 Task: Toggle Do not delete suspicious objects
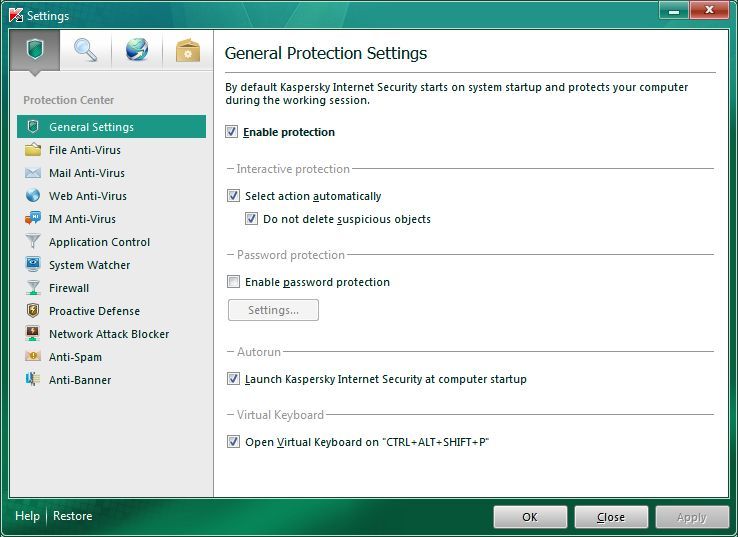tap(251, 218)
